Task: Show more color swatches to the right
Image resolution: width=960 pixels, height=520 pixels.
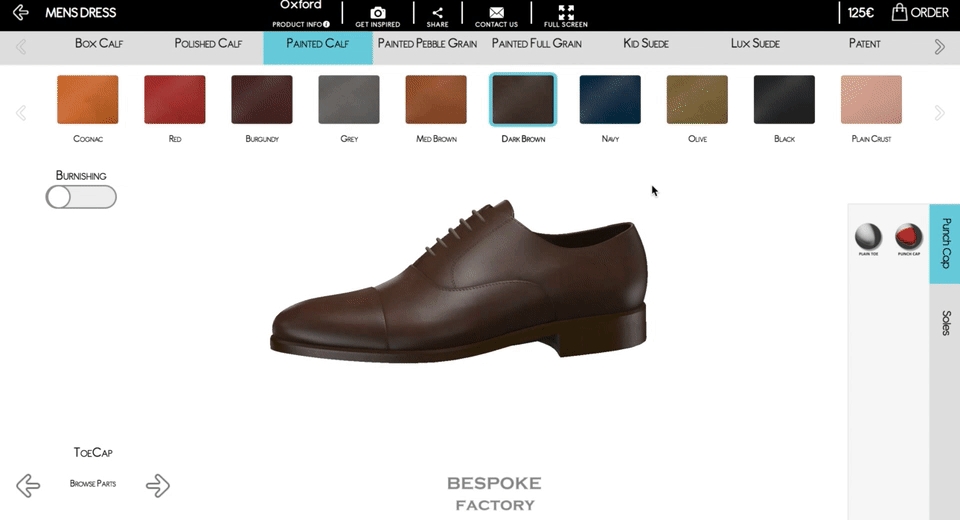Action: pyautogui.click(x=939, y=113)
